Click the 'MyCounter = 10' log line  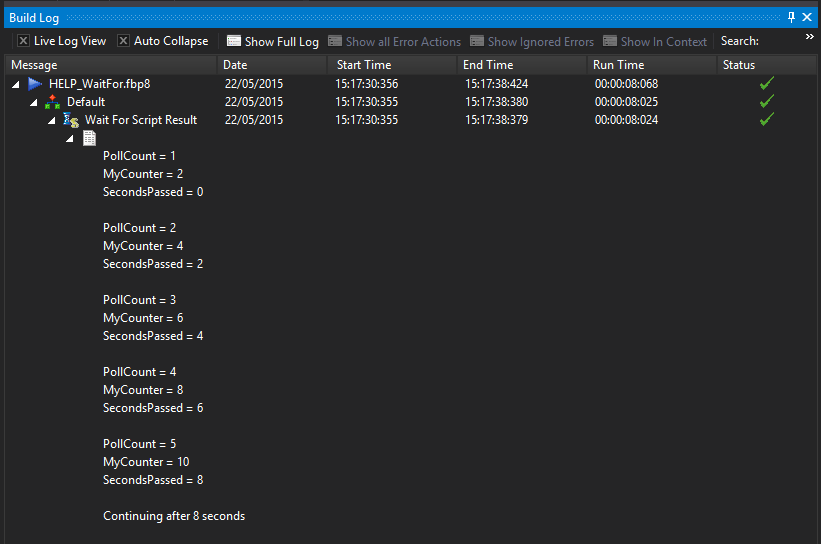[146, 462]
